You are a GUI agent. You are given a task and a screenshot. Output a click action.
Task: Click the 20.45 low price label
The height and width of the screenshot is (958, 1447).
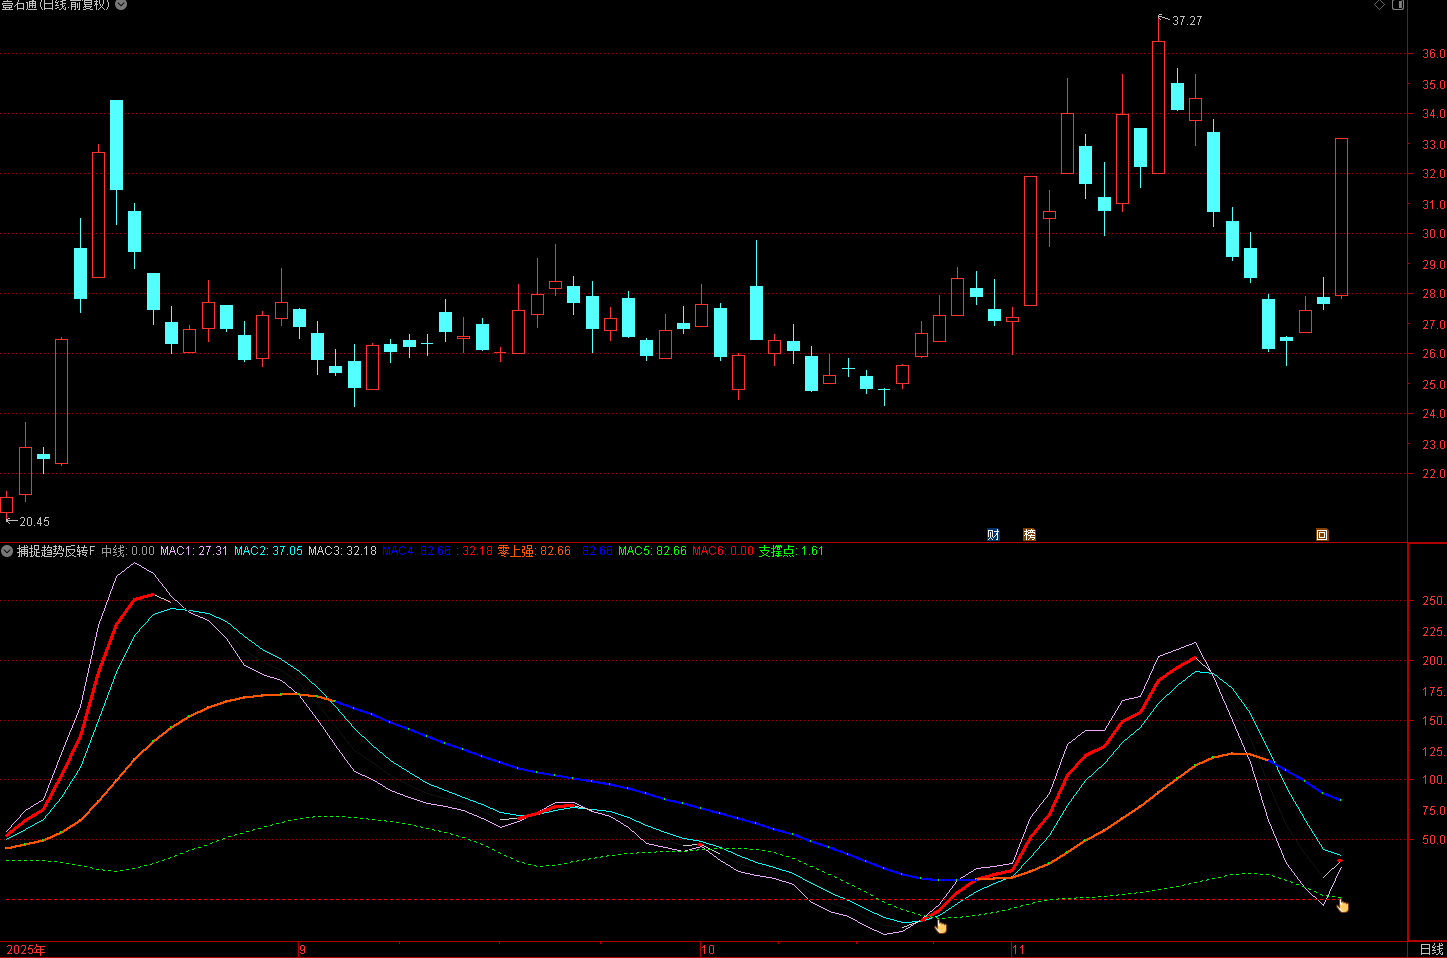click(34, 522)
